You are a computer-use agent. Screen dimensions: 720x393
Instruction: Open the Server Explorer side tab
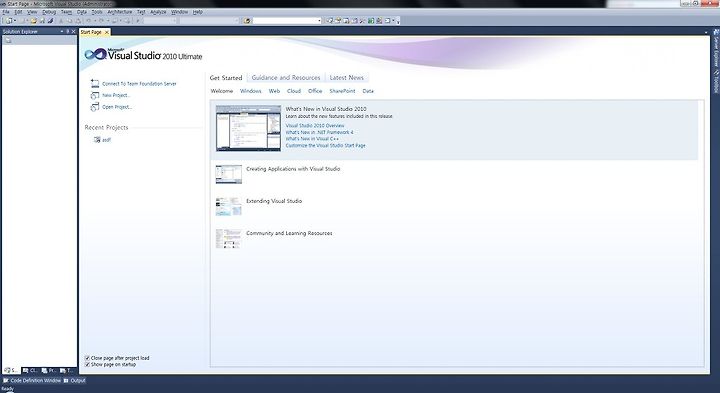pos(715,48)
